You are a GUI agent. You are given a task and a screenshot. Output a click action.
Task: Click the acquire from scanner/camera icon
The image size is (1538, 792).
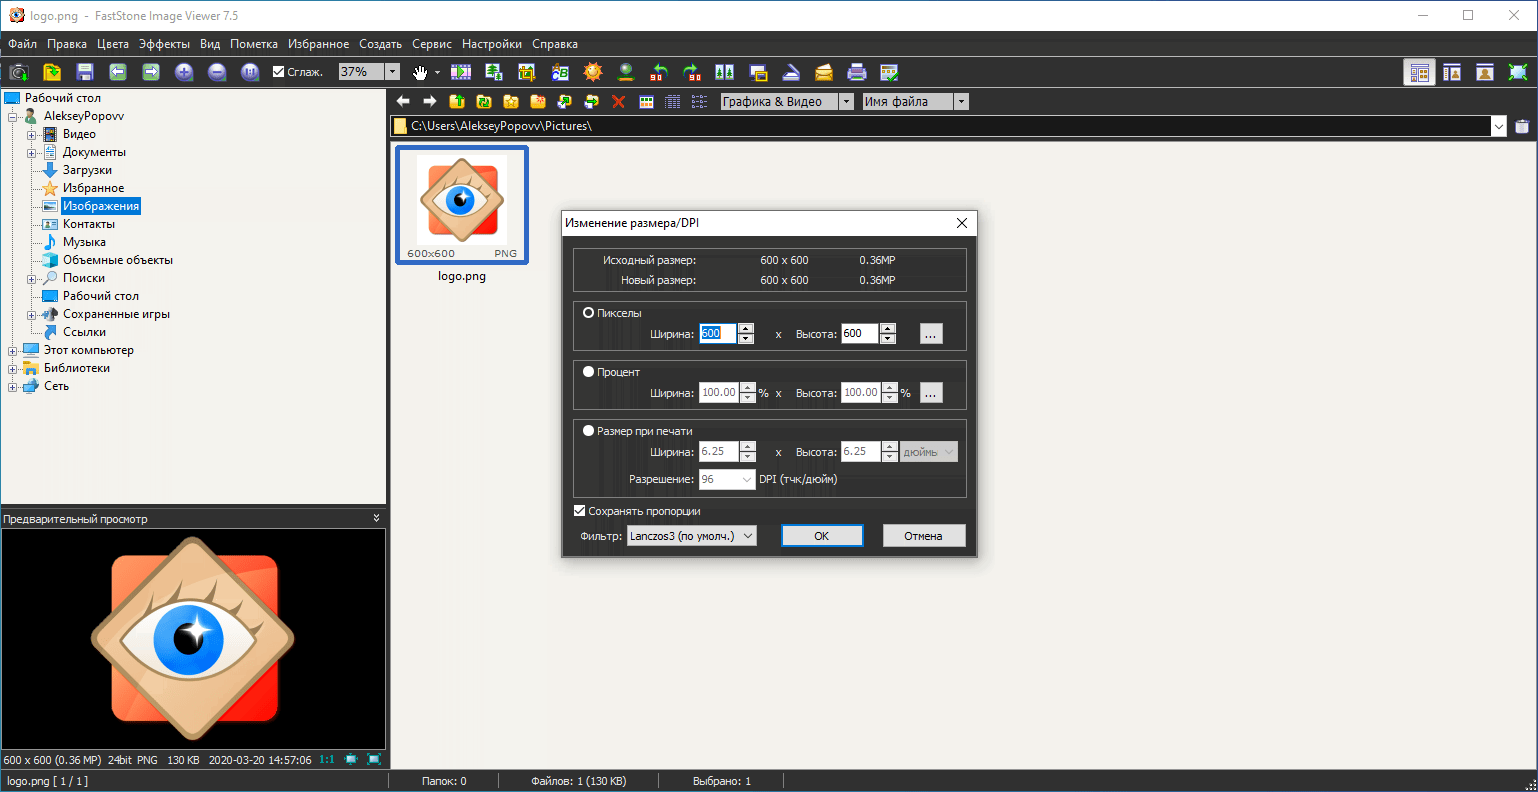pos(19,72)
